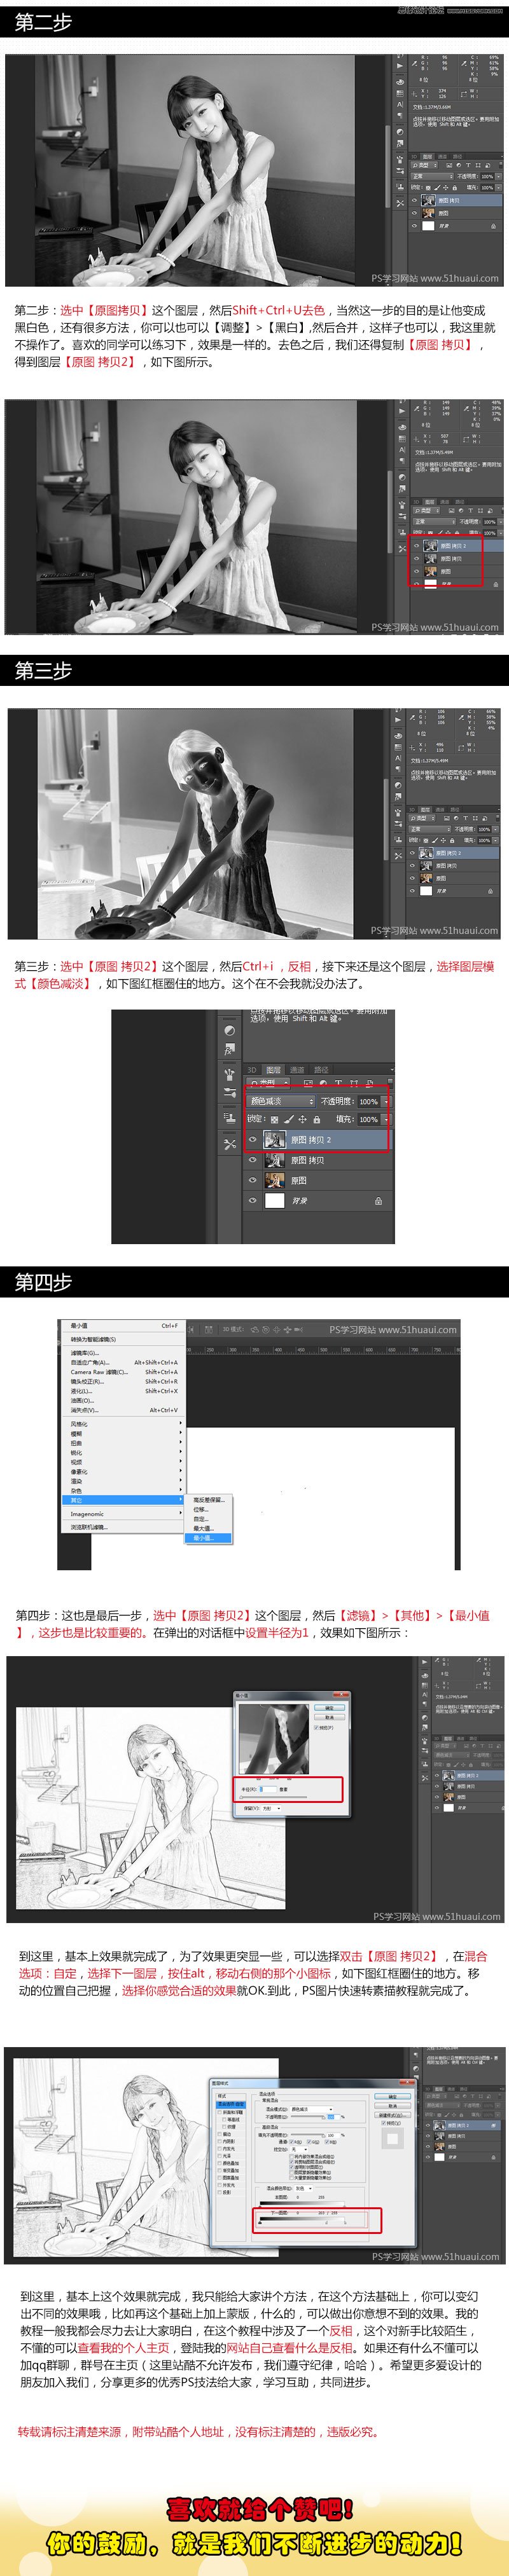Toggle visibility of the 原图 layer in the closeup
Viewport: 509px width, 2576px height.
(x=253, y=1180)
